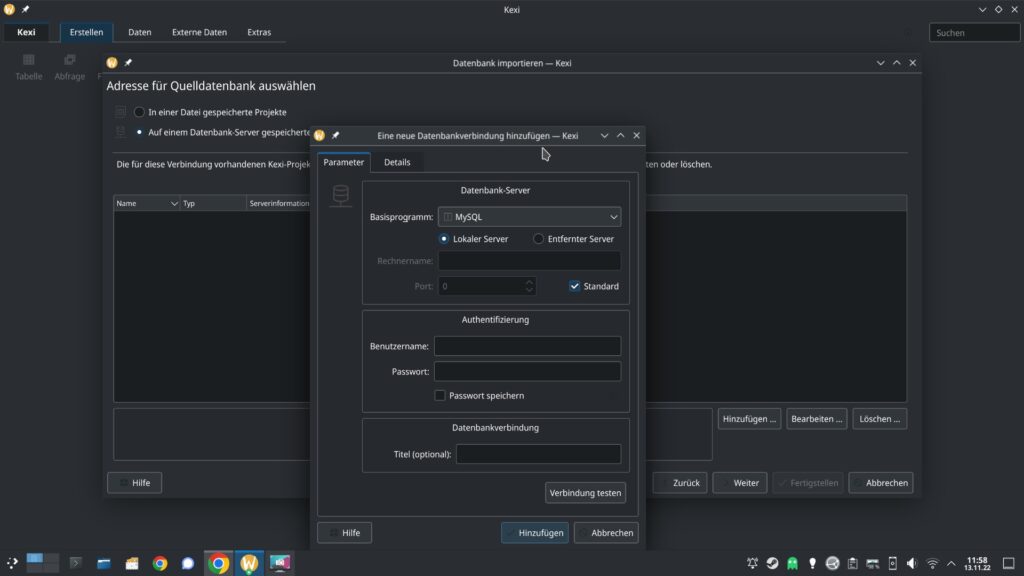Select 'Auf einem Datenbank-Server gespeicherte' option
This screenshot has height=576, width=1024.
click(139, 132)
